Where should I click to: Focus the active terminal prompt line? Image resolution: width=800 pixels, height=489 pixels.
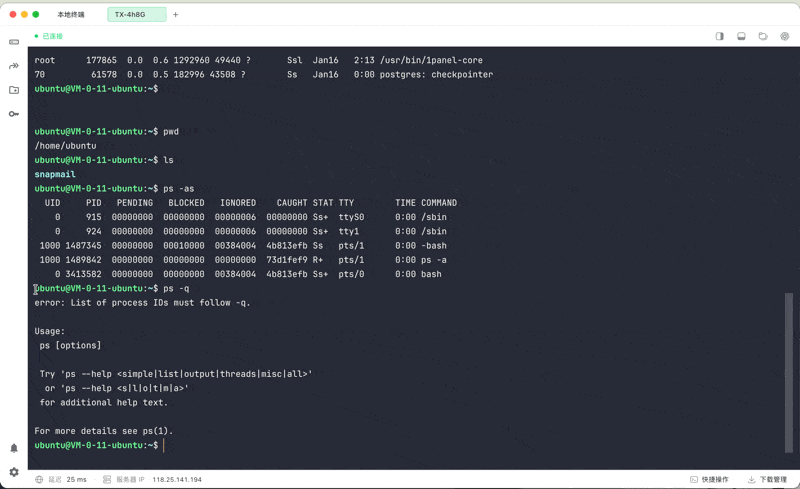tap(99, 445)
